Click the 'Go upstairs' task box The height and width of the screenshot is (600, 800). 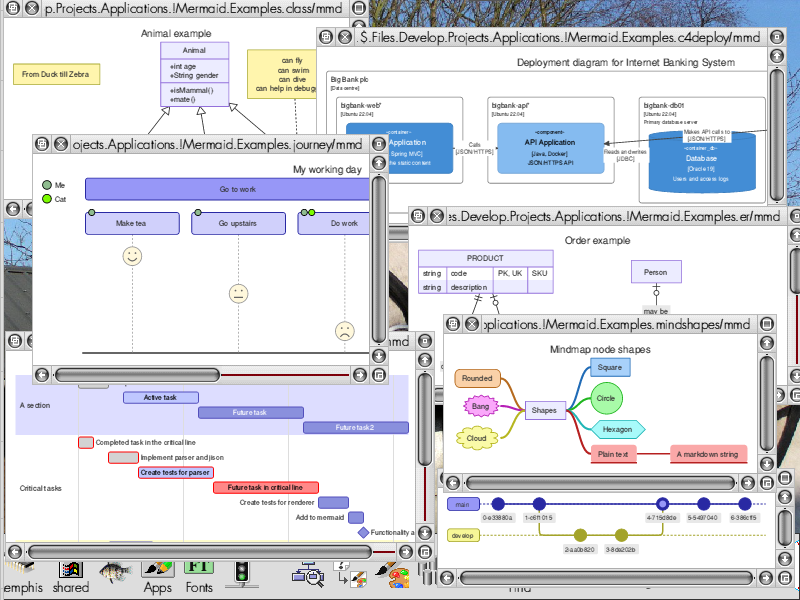[x=238, y=223]
